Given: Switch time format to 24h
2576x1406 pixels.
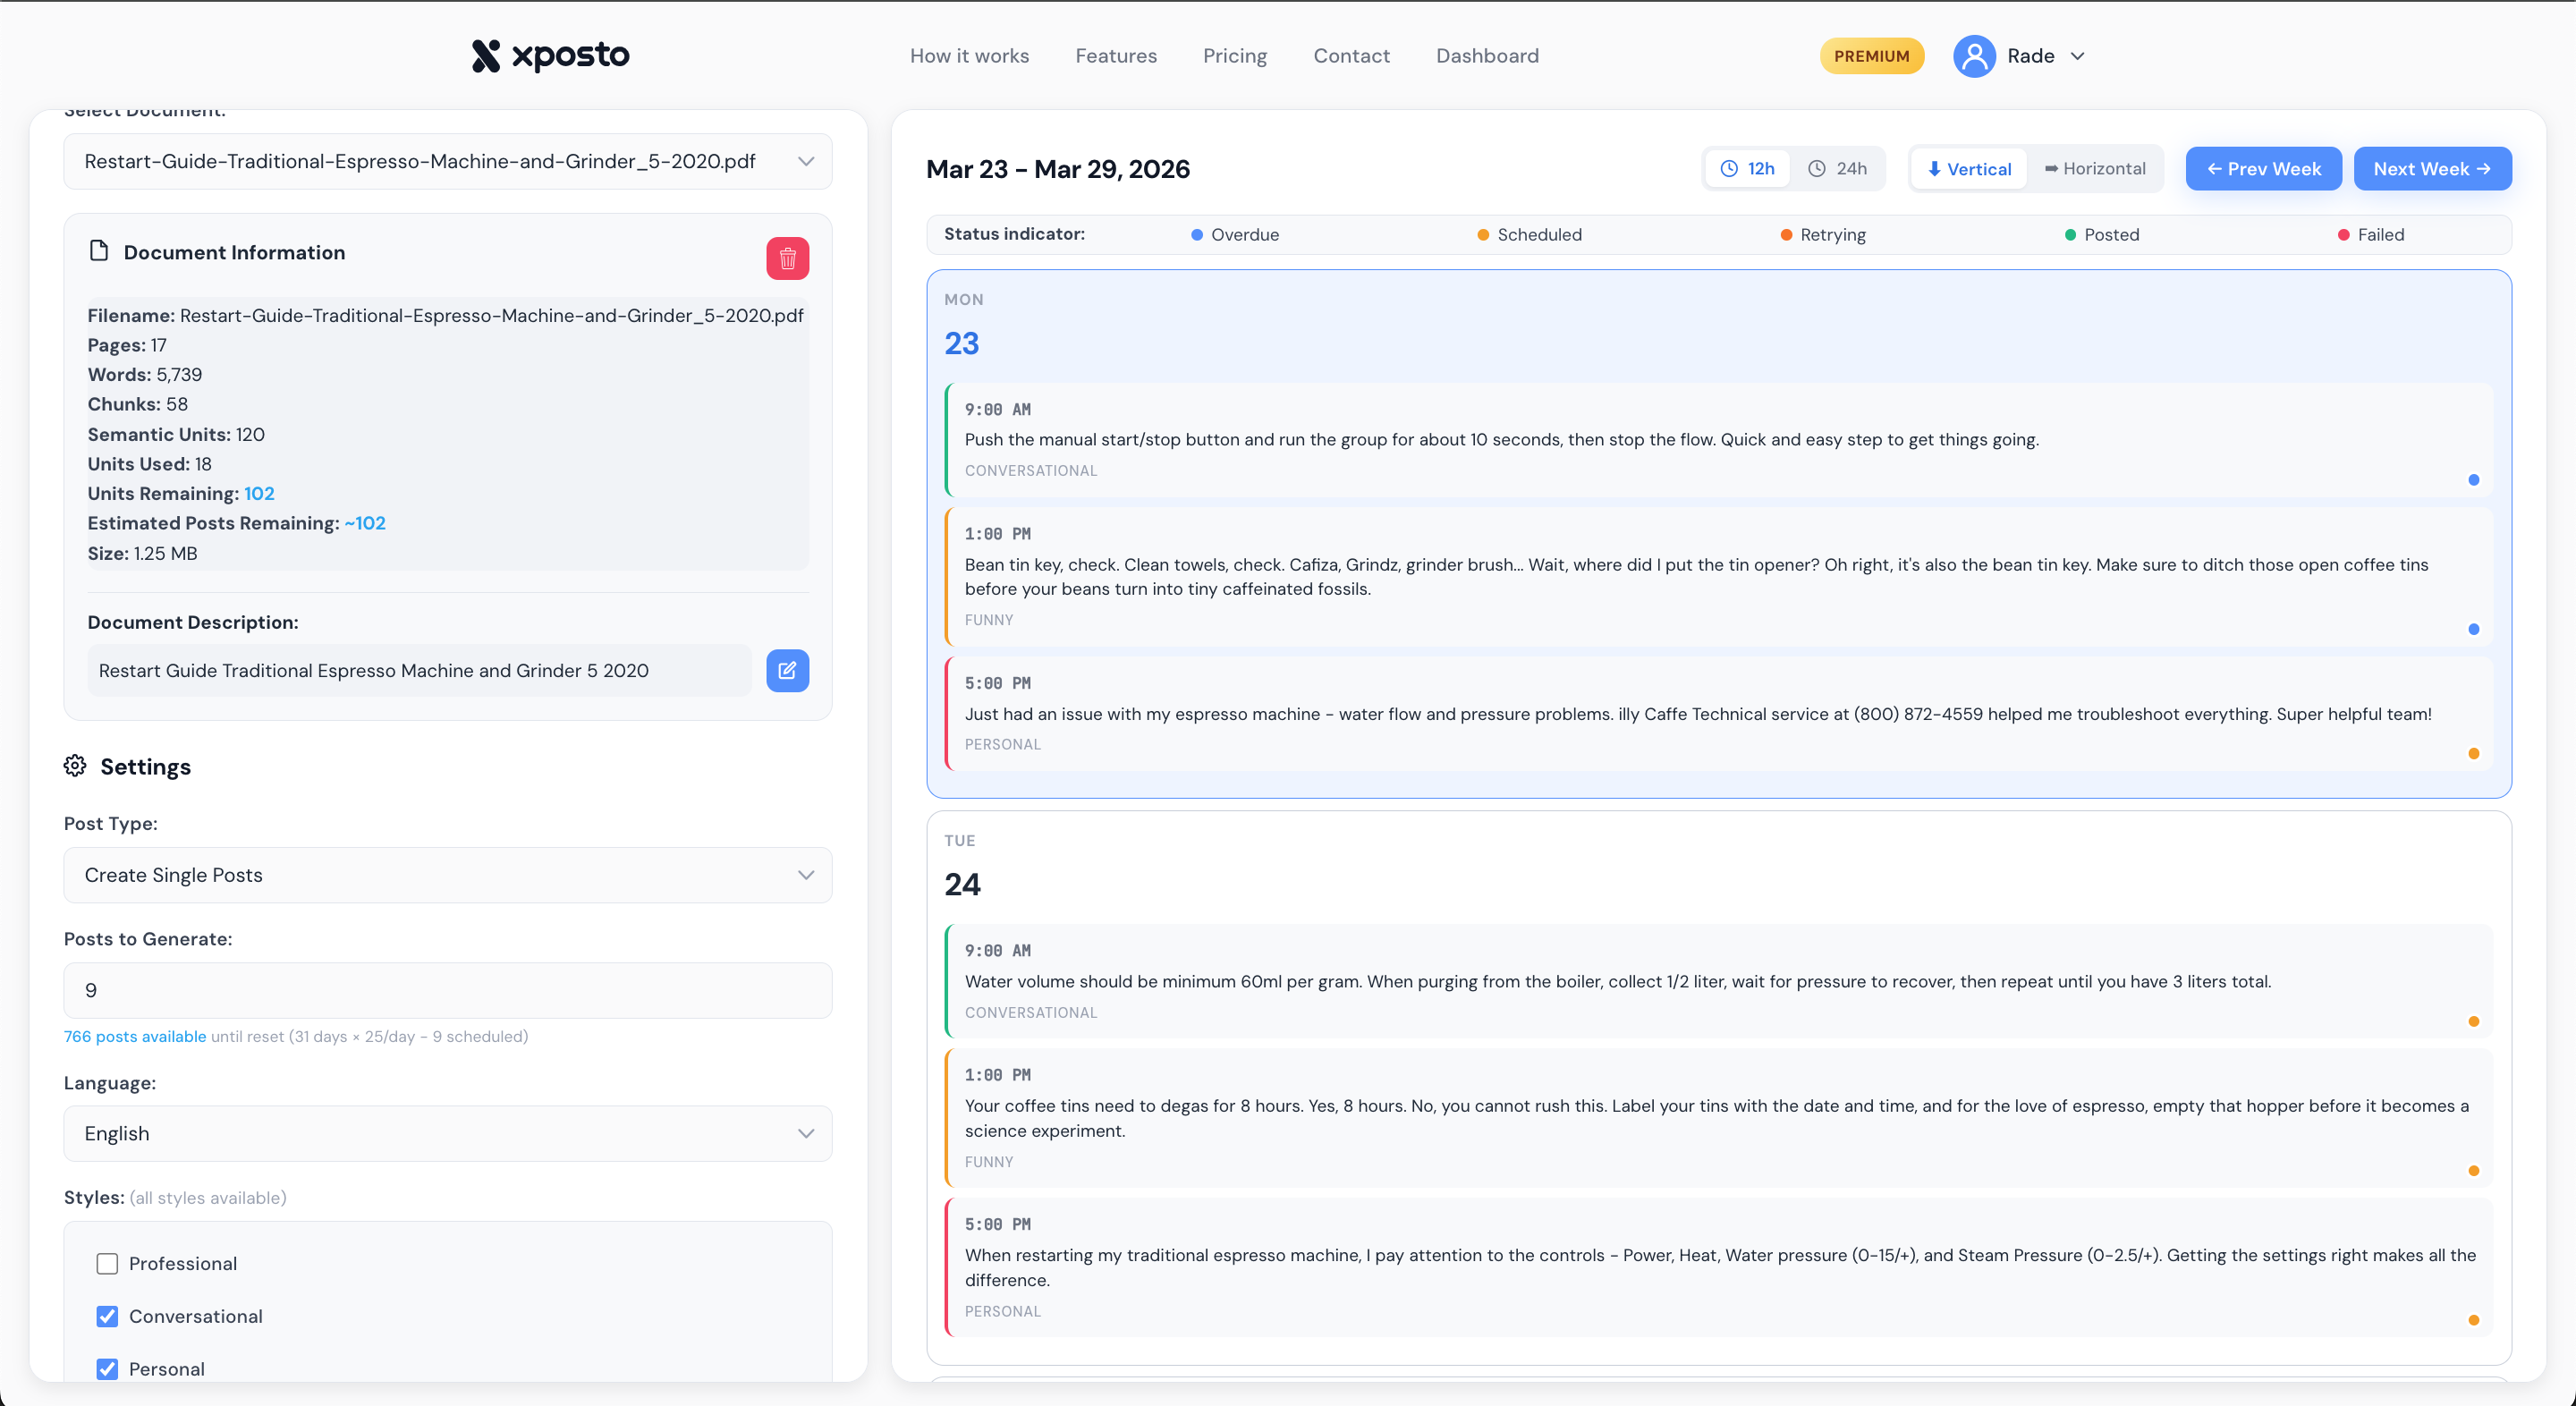Looking at the screenshot, I should tap(1837, 169).
